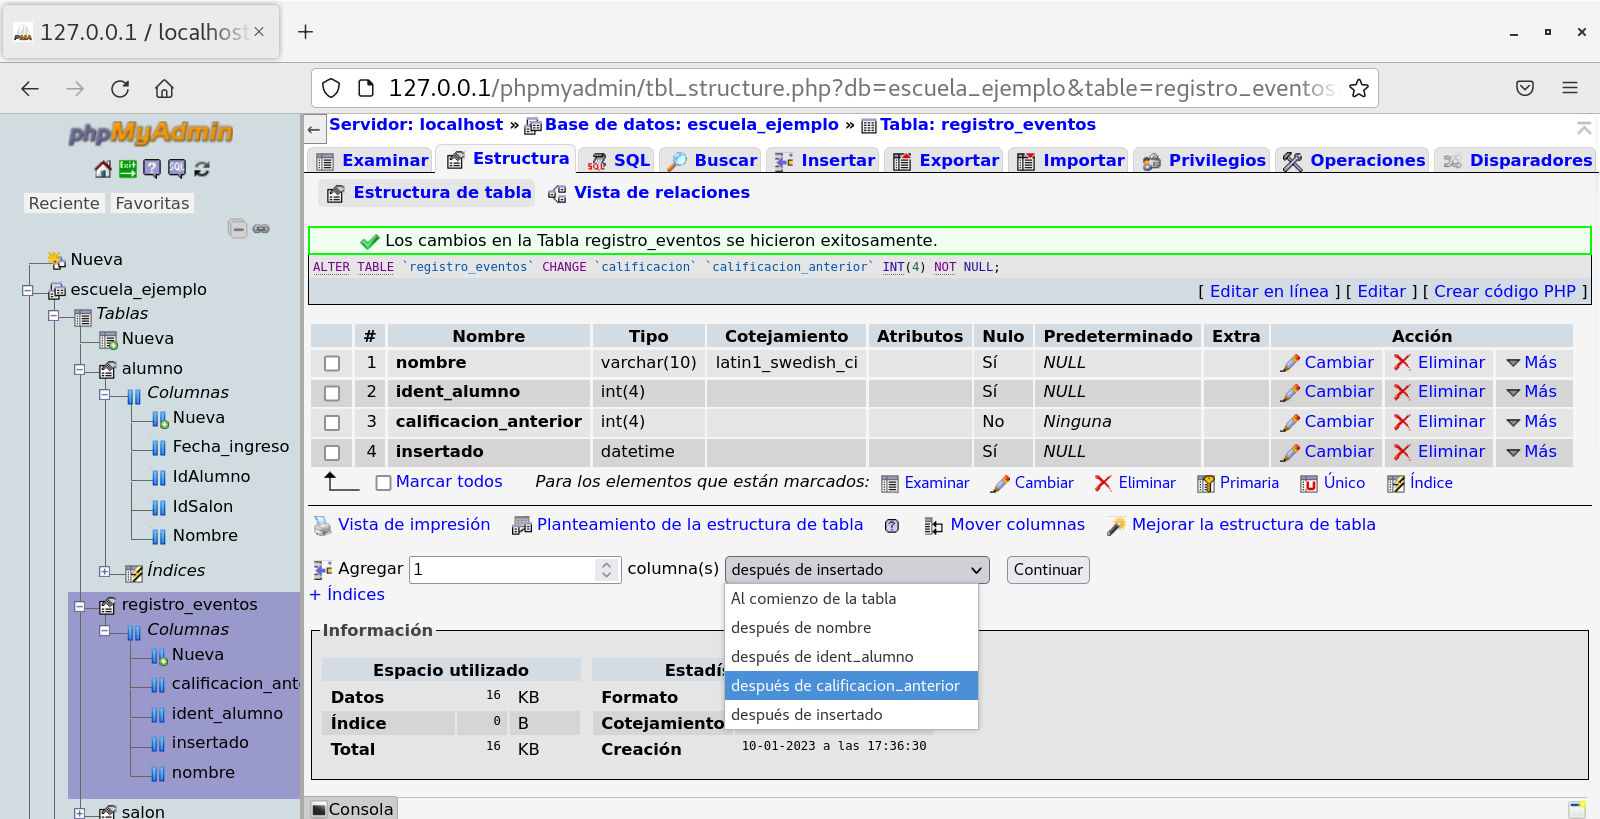Viewport: 1600px width, 819px height.
Task: Click the help icon beside Planteamiento link
Action: [892, 526]
